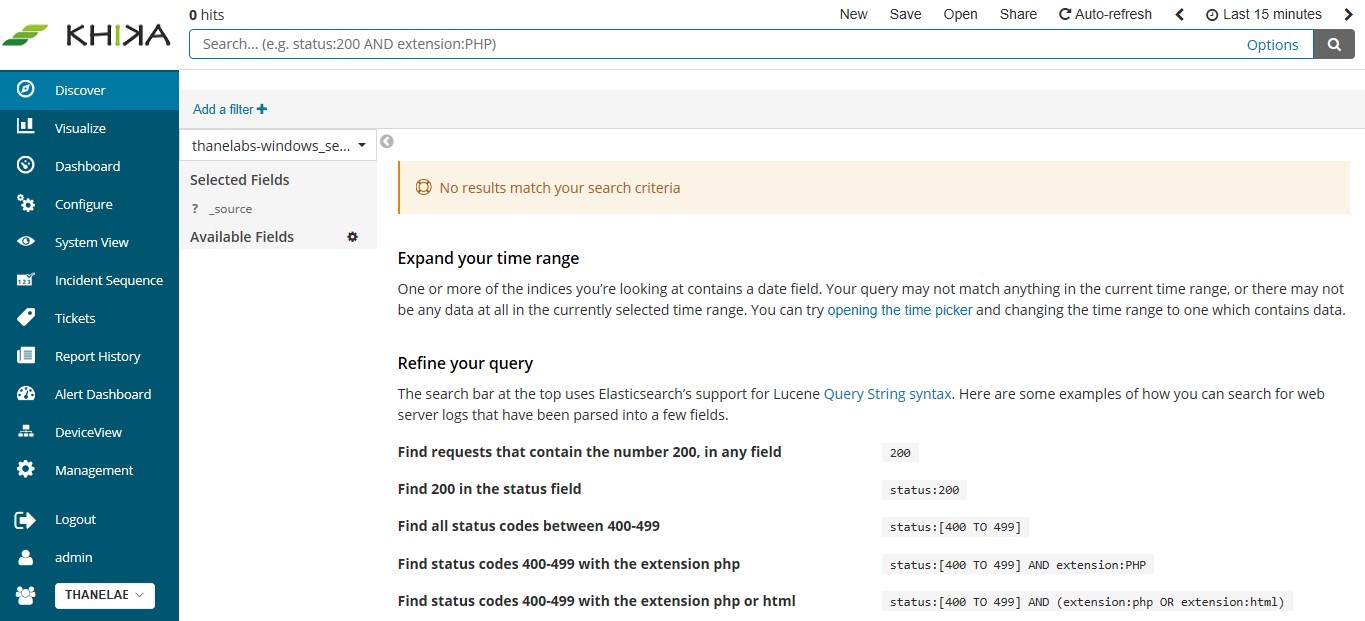
Task: Click Save in top toolbar
Action: point(905,14)
